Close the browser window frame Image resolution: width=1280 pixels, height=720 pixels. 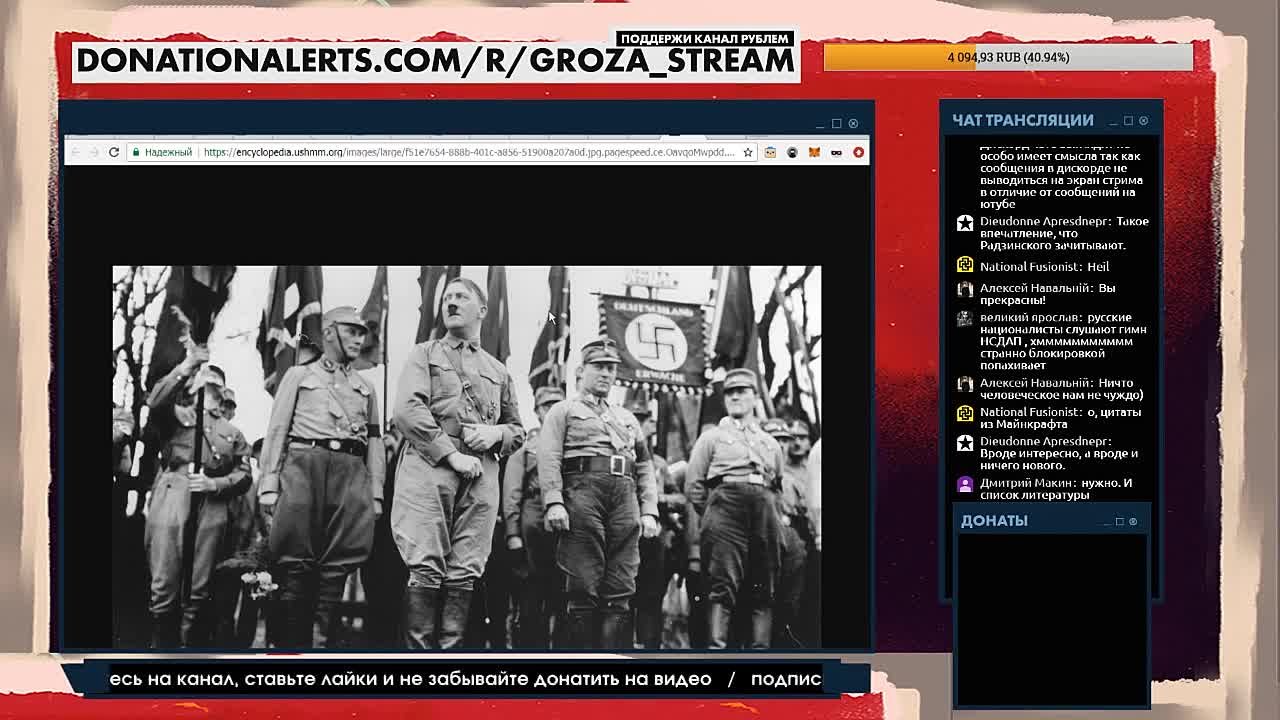pyautogui.click(x=853, y=124)
